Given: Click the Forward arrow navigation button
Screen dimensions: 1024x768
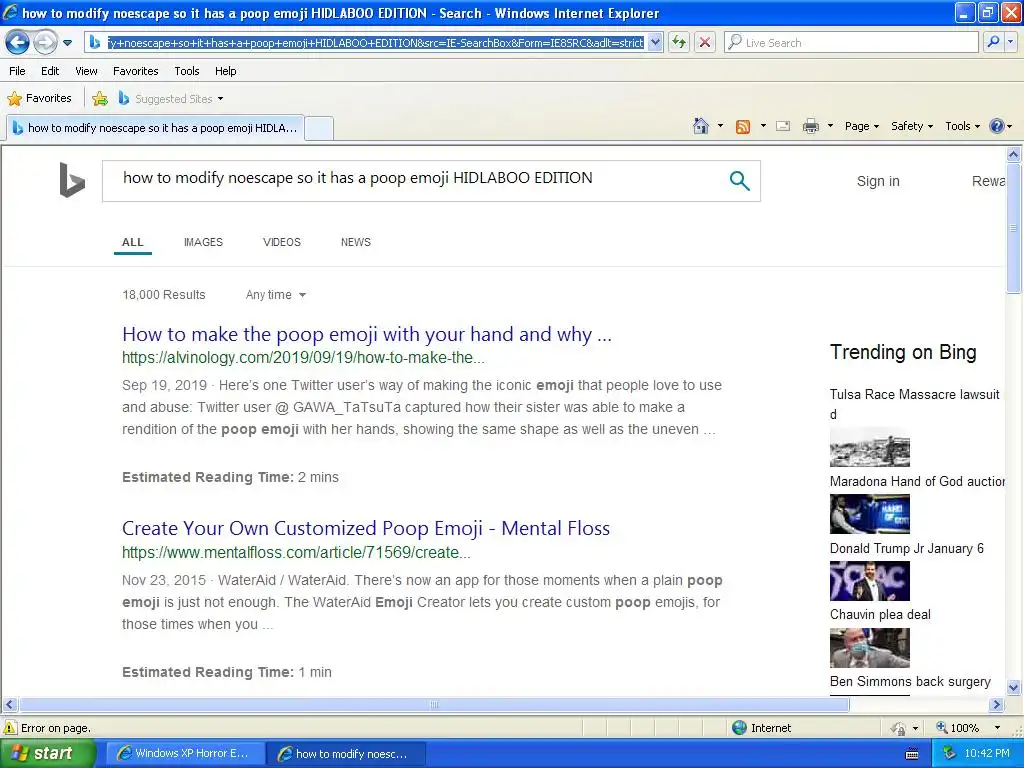Looking at the screenshot, I should coord(44,42).
